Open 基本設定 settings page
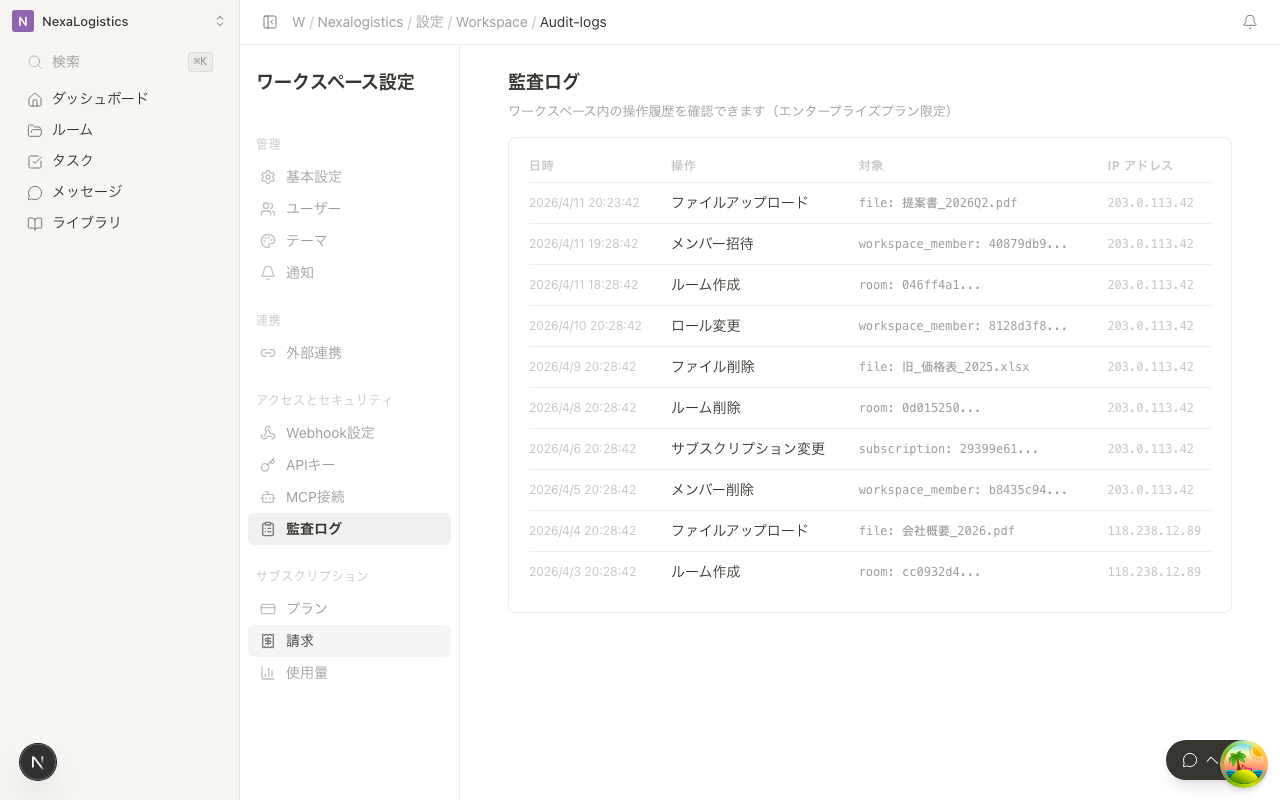Viewport: 1280px width, 800px height. 349,177
